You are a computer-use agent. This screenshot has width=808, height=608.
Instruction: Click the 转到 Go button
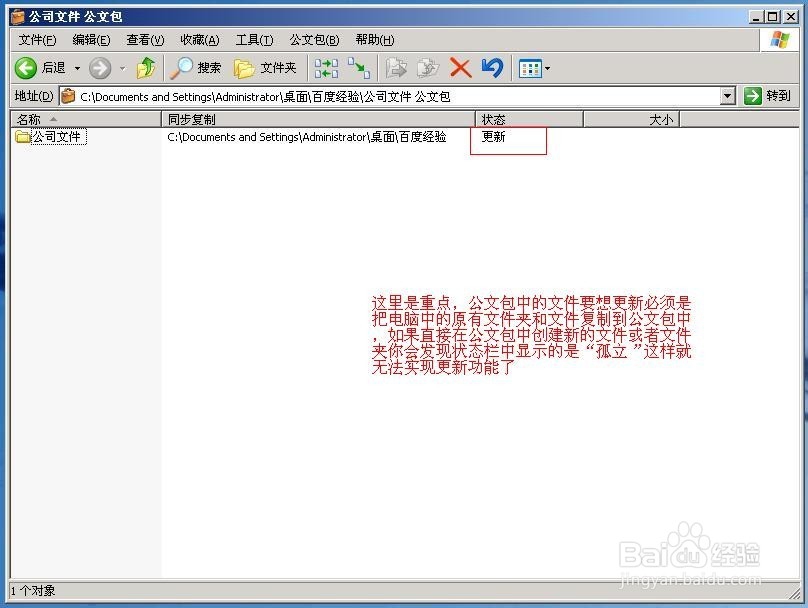(767, 96)
